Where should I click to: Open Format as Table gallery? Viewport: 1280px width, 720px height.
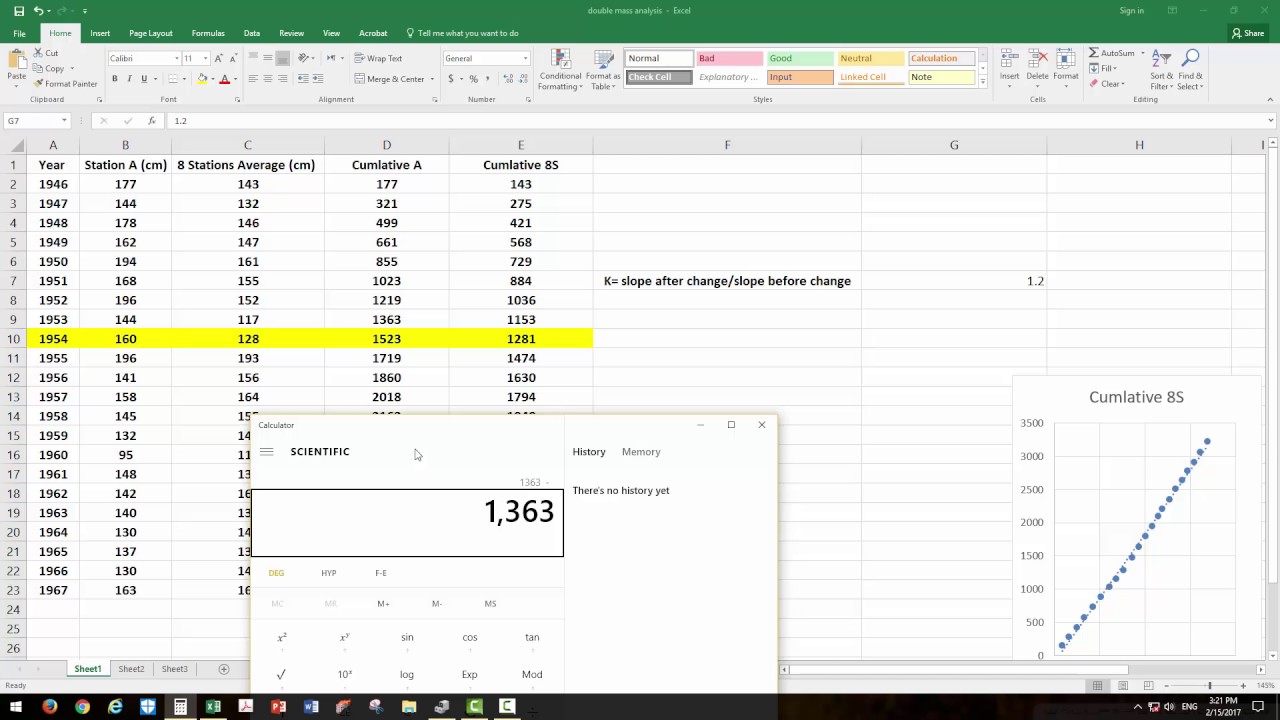click(x=603, y=70)
